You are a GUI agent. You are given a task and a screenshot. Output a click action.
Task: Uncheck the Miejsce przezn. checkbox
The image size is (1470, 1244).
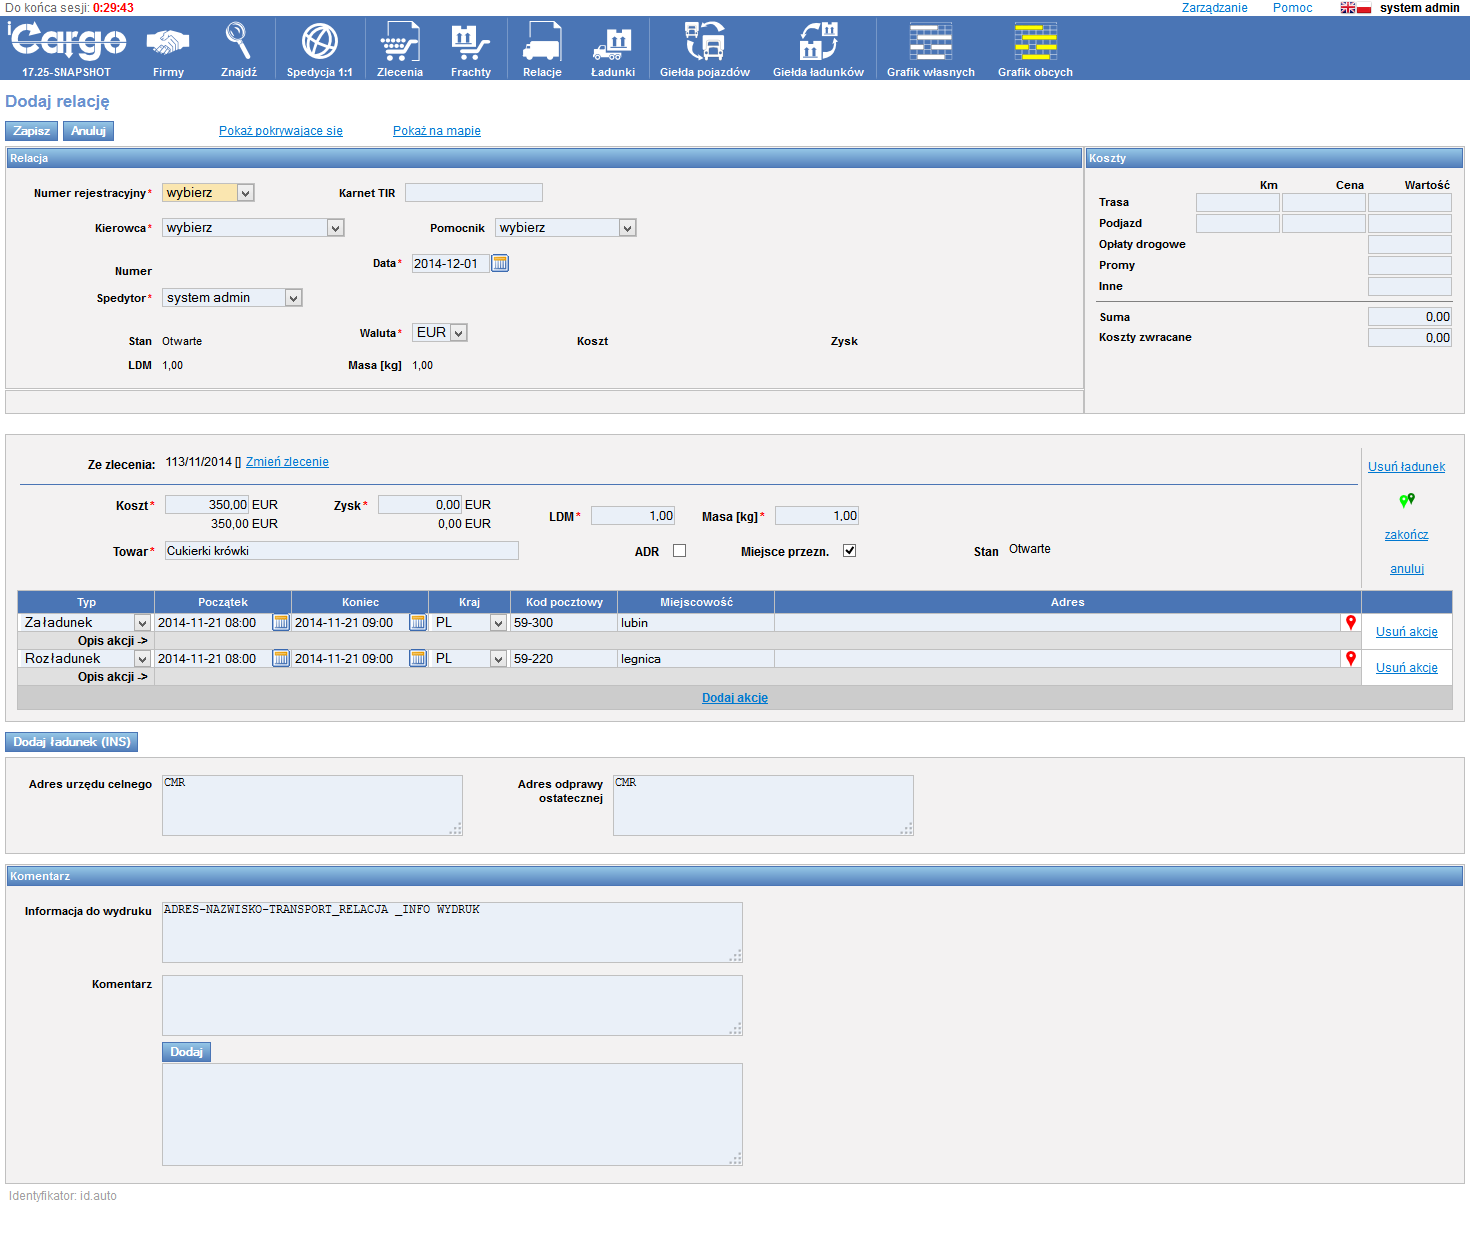click(x=850, y=550)
